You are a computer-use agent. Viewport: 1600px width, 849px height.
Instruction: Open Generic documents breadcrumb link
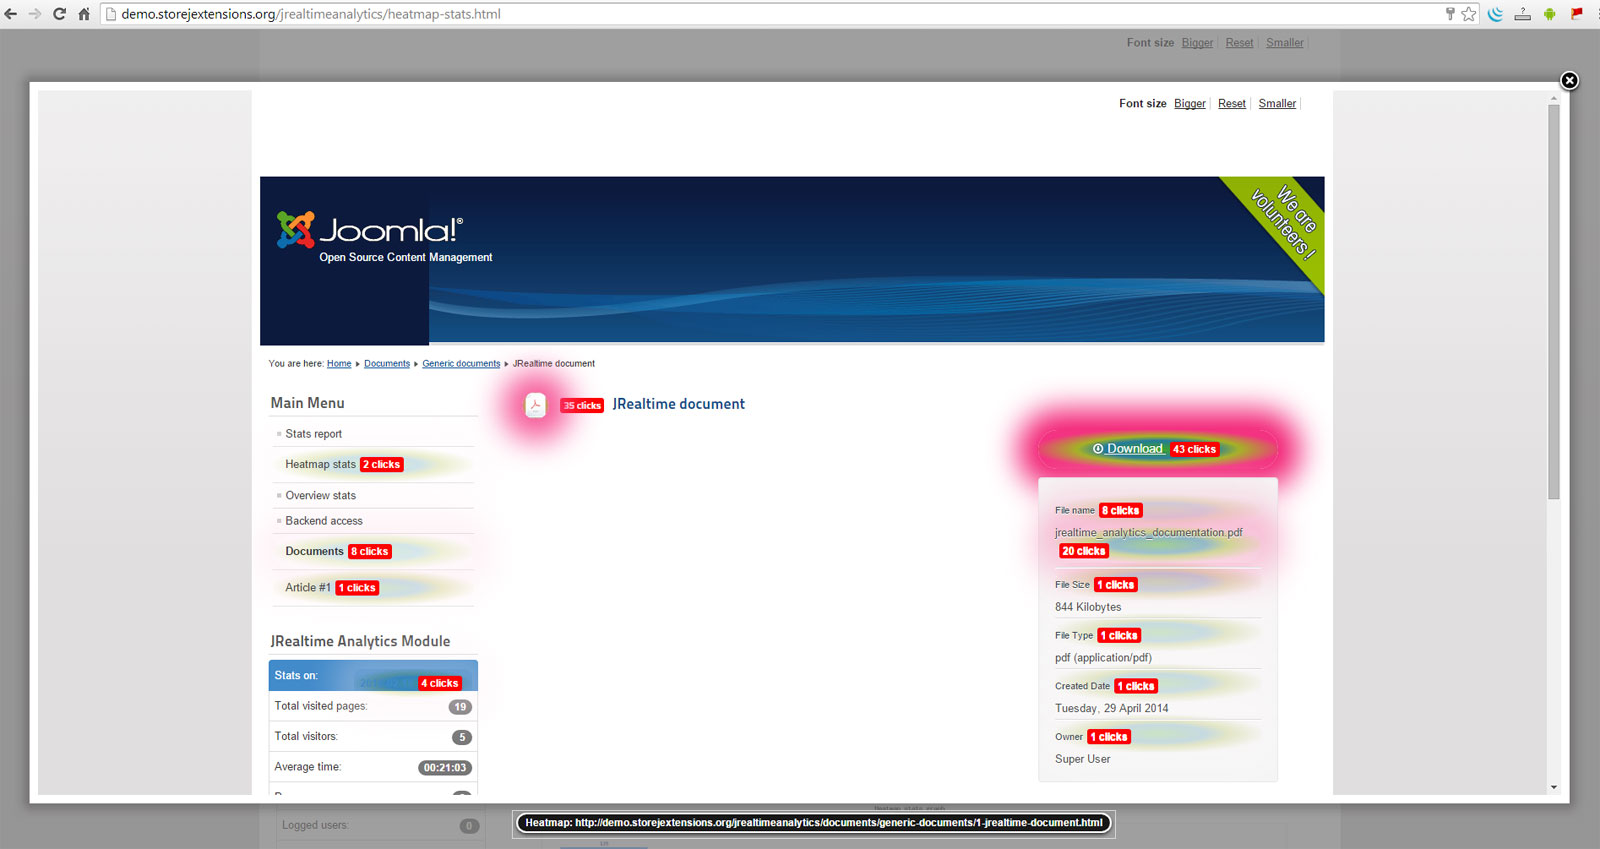461,364
